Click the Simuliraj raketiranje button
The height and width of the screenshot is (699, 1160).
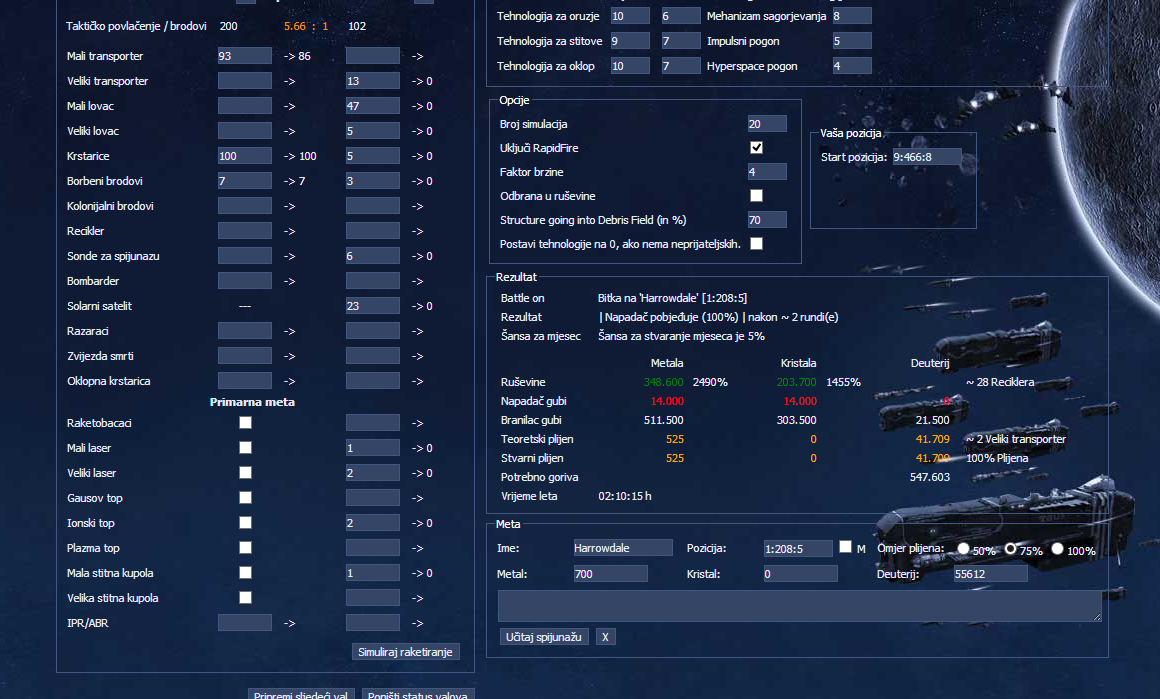click(x=405, y=652)
